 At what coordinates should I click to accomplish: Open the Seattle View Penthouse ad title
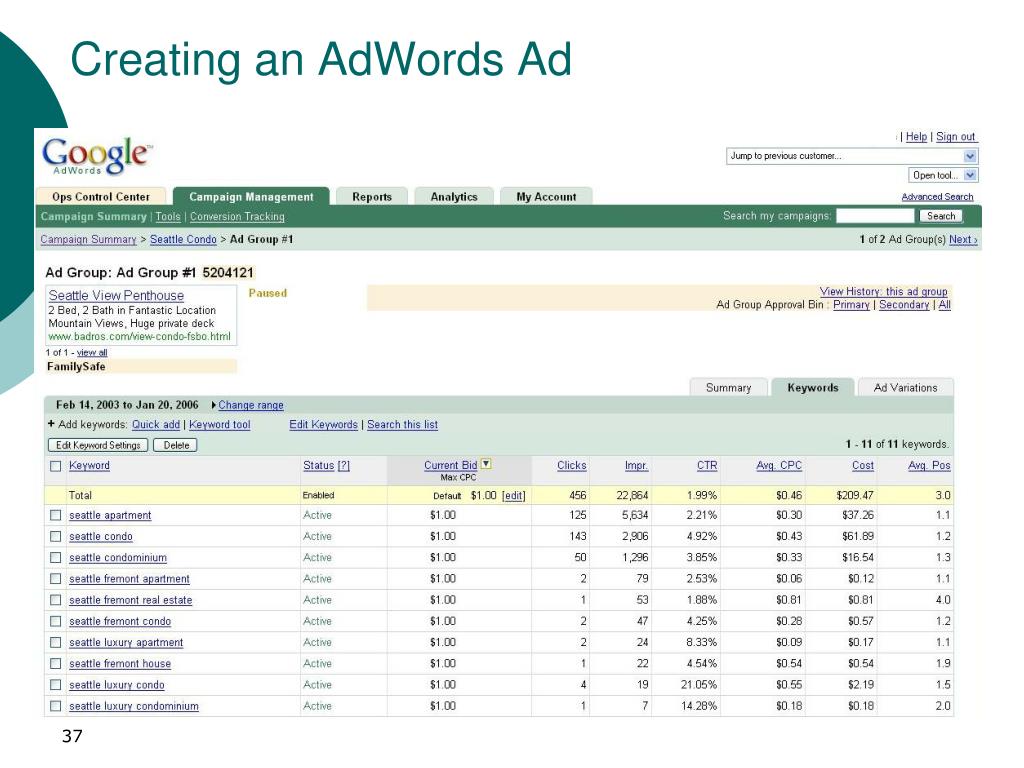[116, 295]
